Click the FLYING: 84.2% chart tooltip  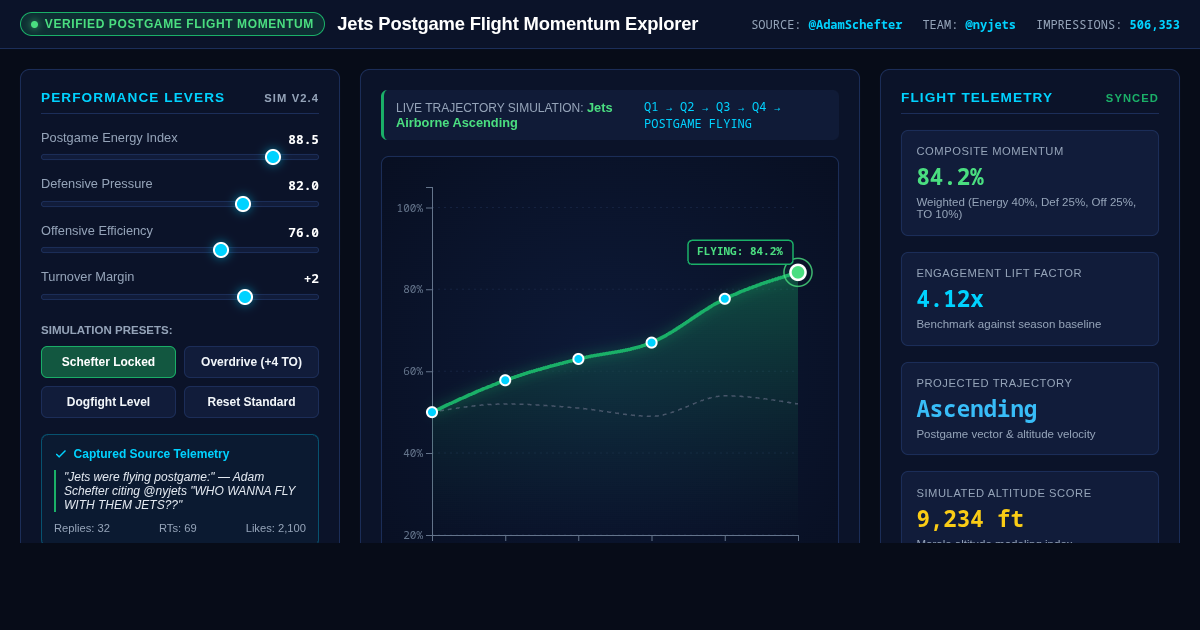point(740,252)
